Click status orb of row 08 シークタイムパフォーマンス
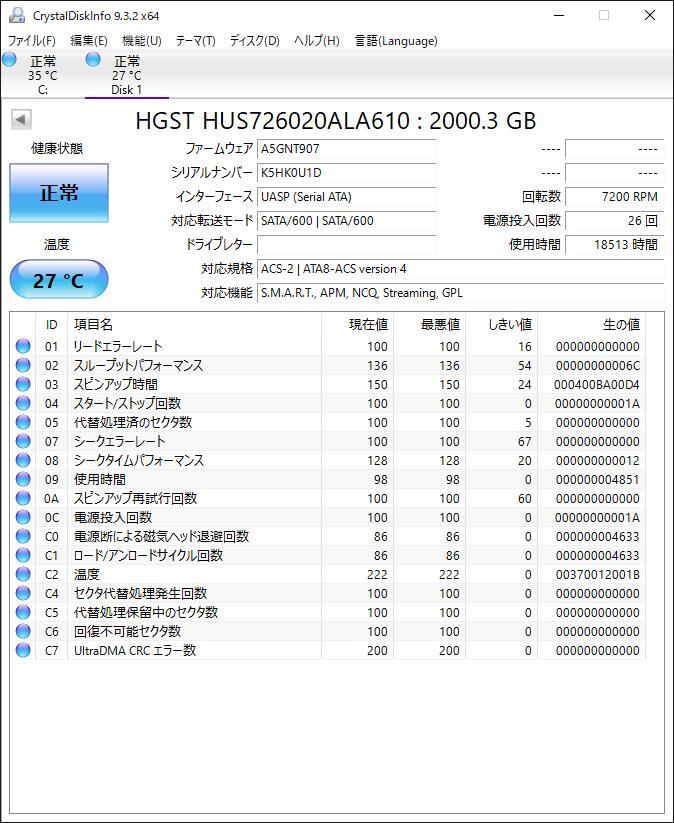The height and width of the screenshot is (823, 674). tap(23, 460)
